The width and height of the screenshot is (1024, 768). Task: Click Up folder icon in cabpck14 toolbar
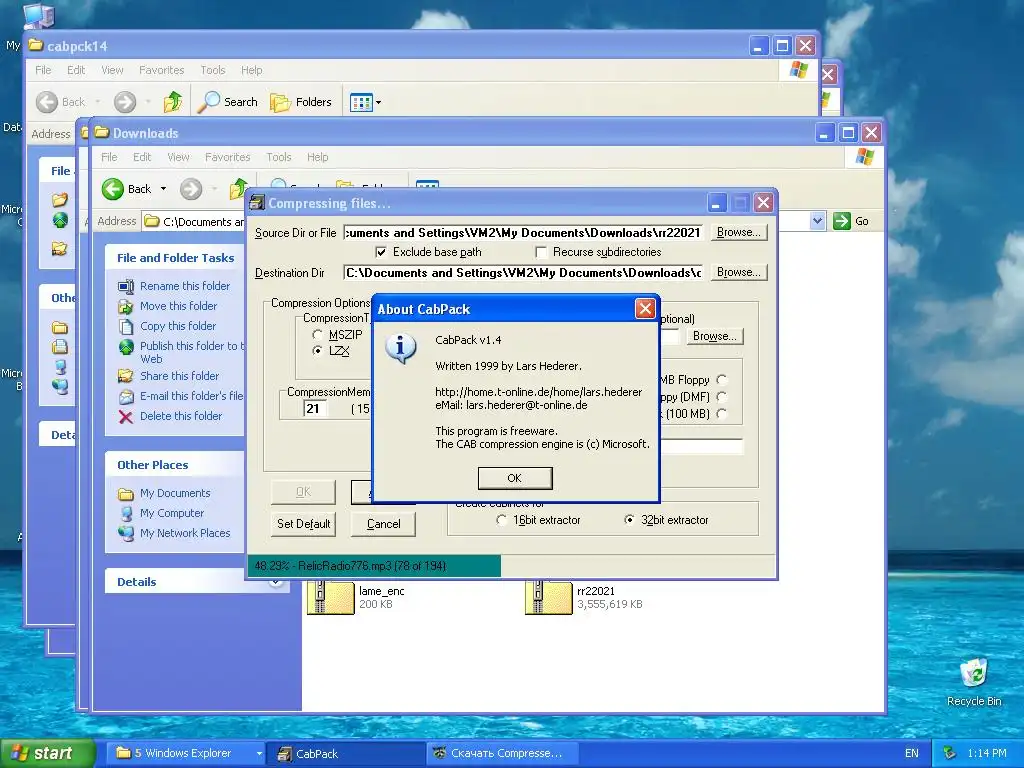click(173, 102)
